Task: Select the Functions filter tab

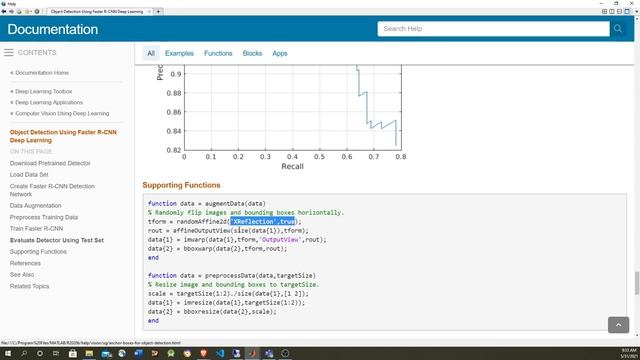Action: coord(218,53)
